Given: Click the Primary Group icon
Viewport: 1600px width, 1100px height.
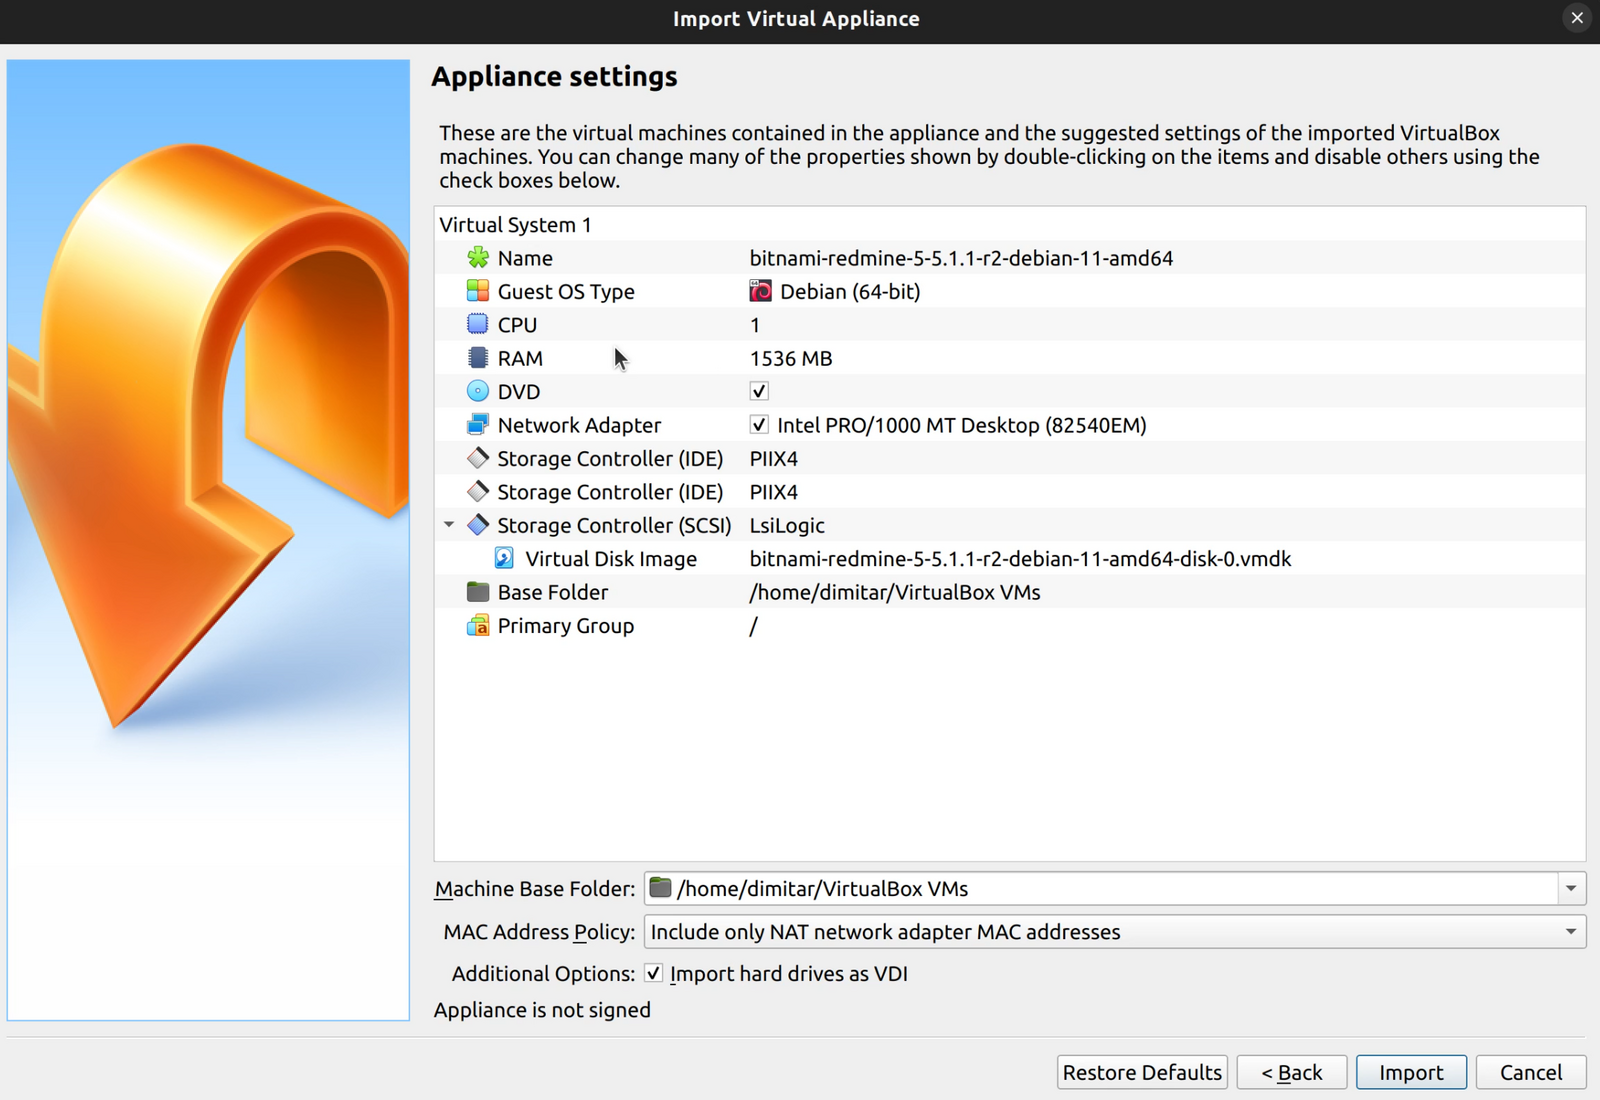Looking at the screenshot, I should pos(477,625).
